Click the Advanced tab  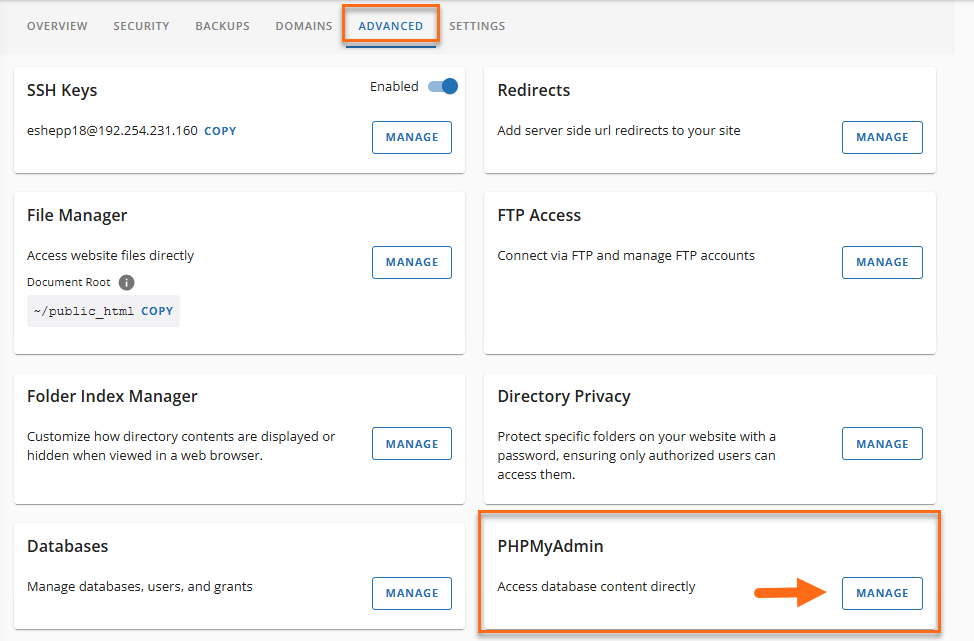pyautogui.click(x=390, y=26)
